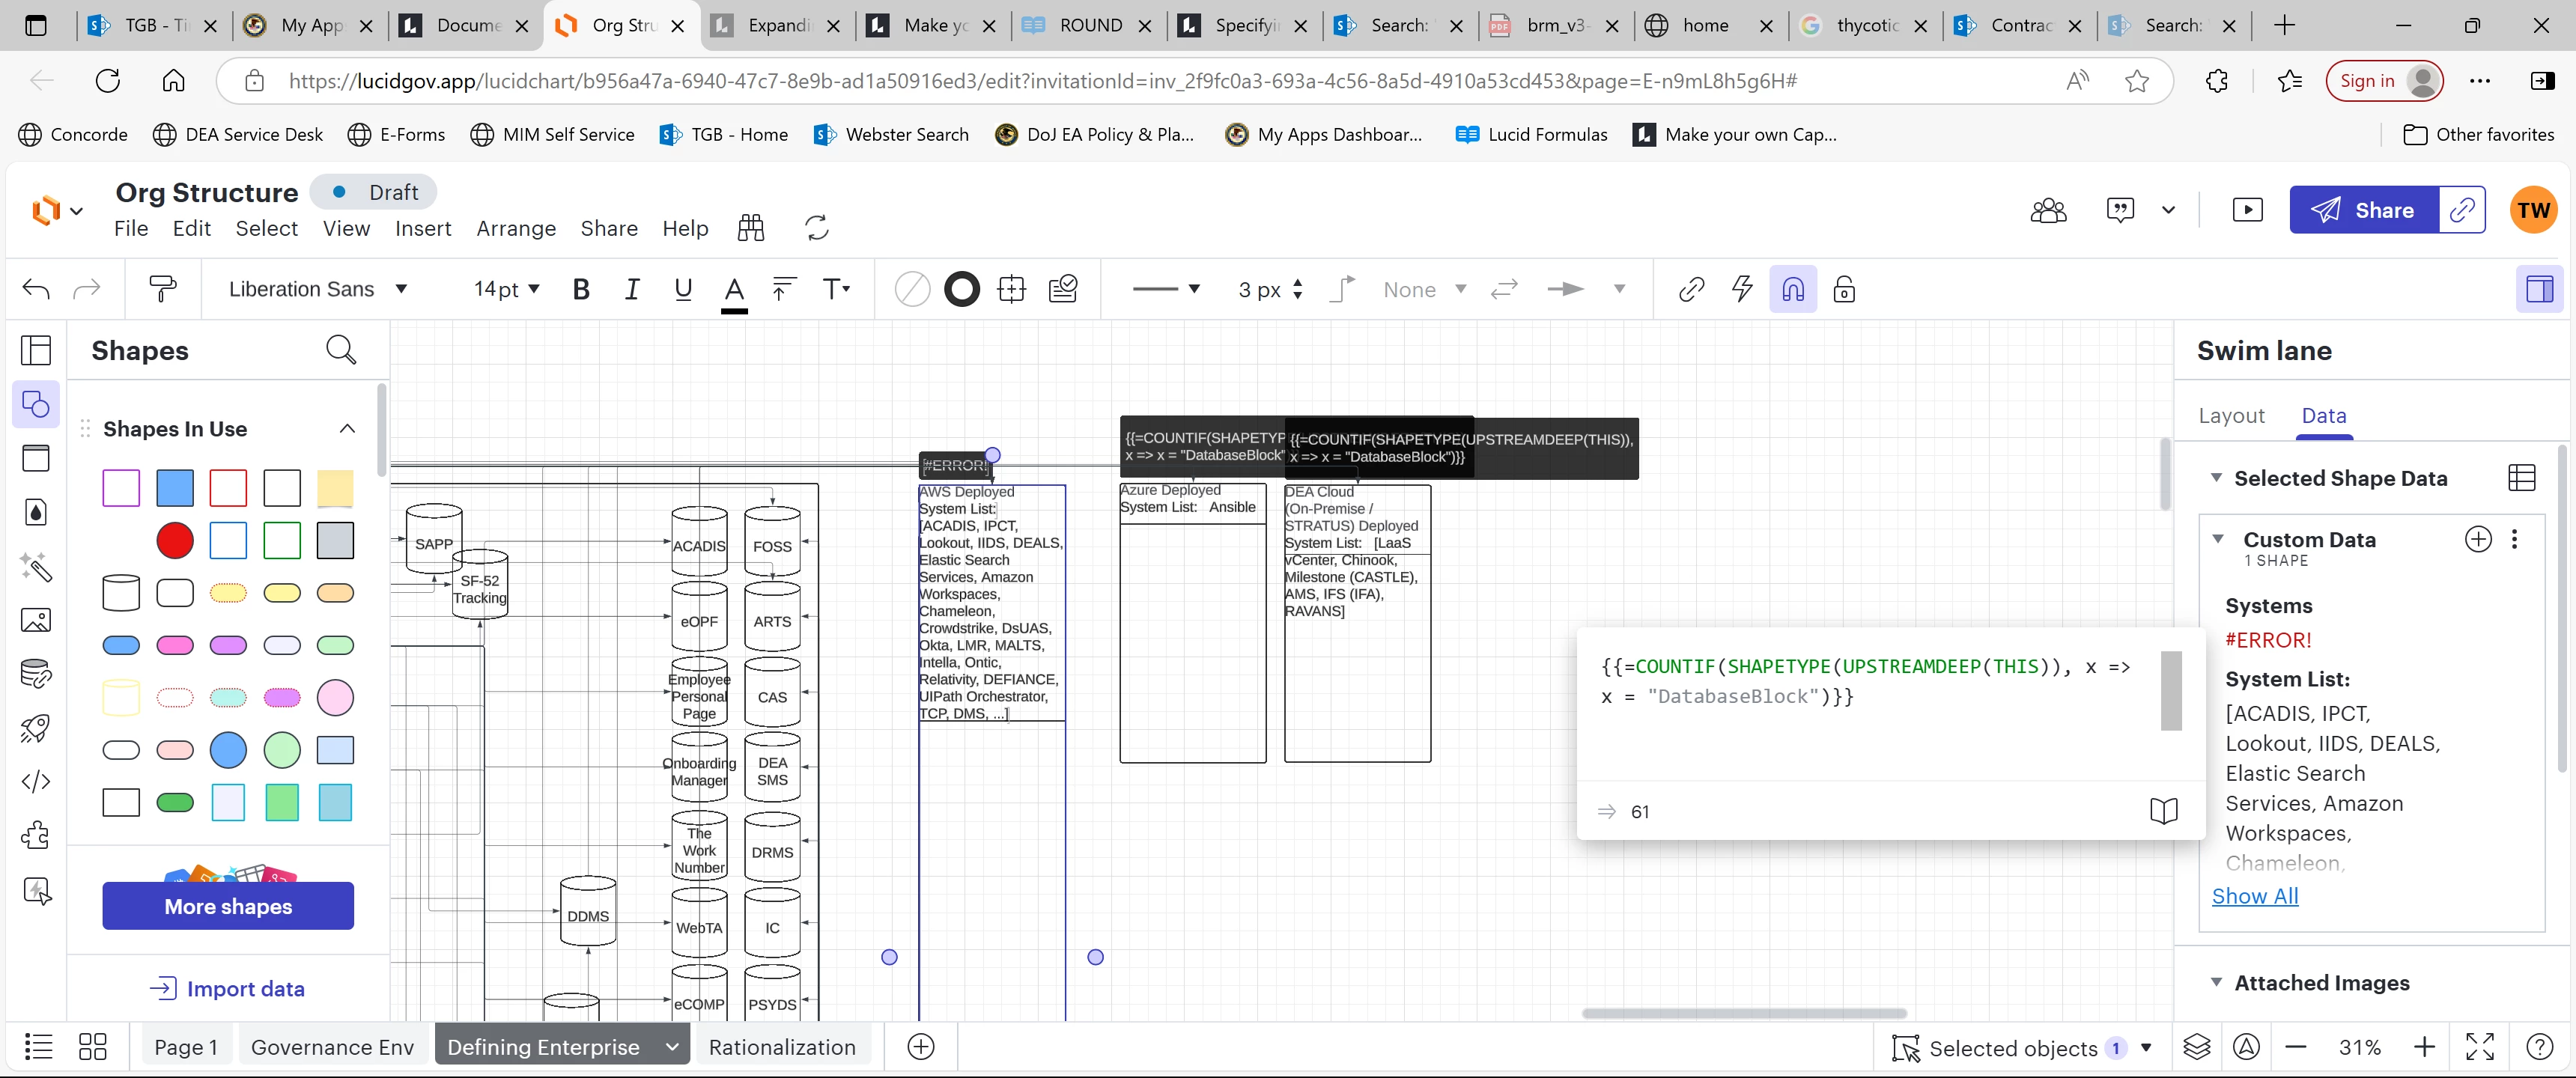2576x1078 pixels.
Task: Open the data linking database icon
Action: [x=36, y=674]
